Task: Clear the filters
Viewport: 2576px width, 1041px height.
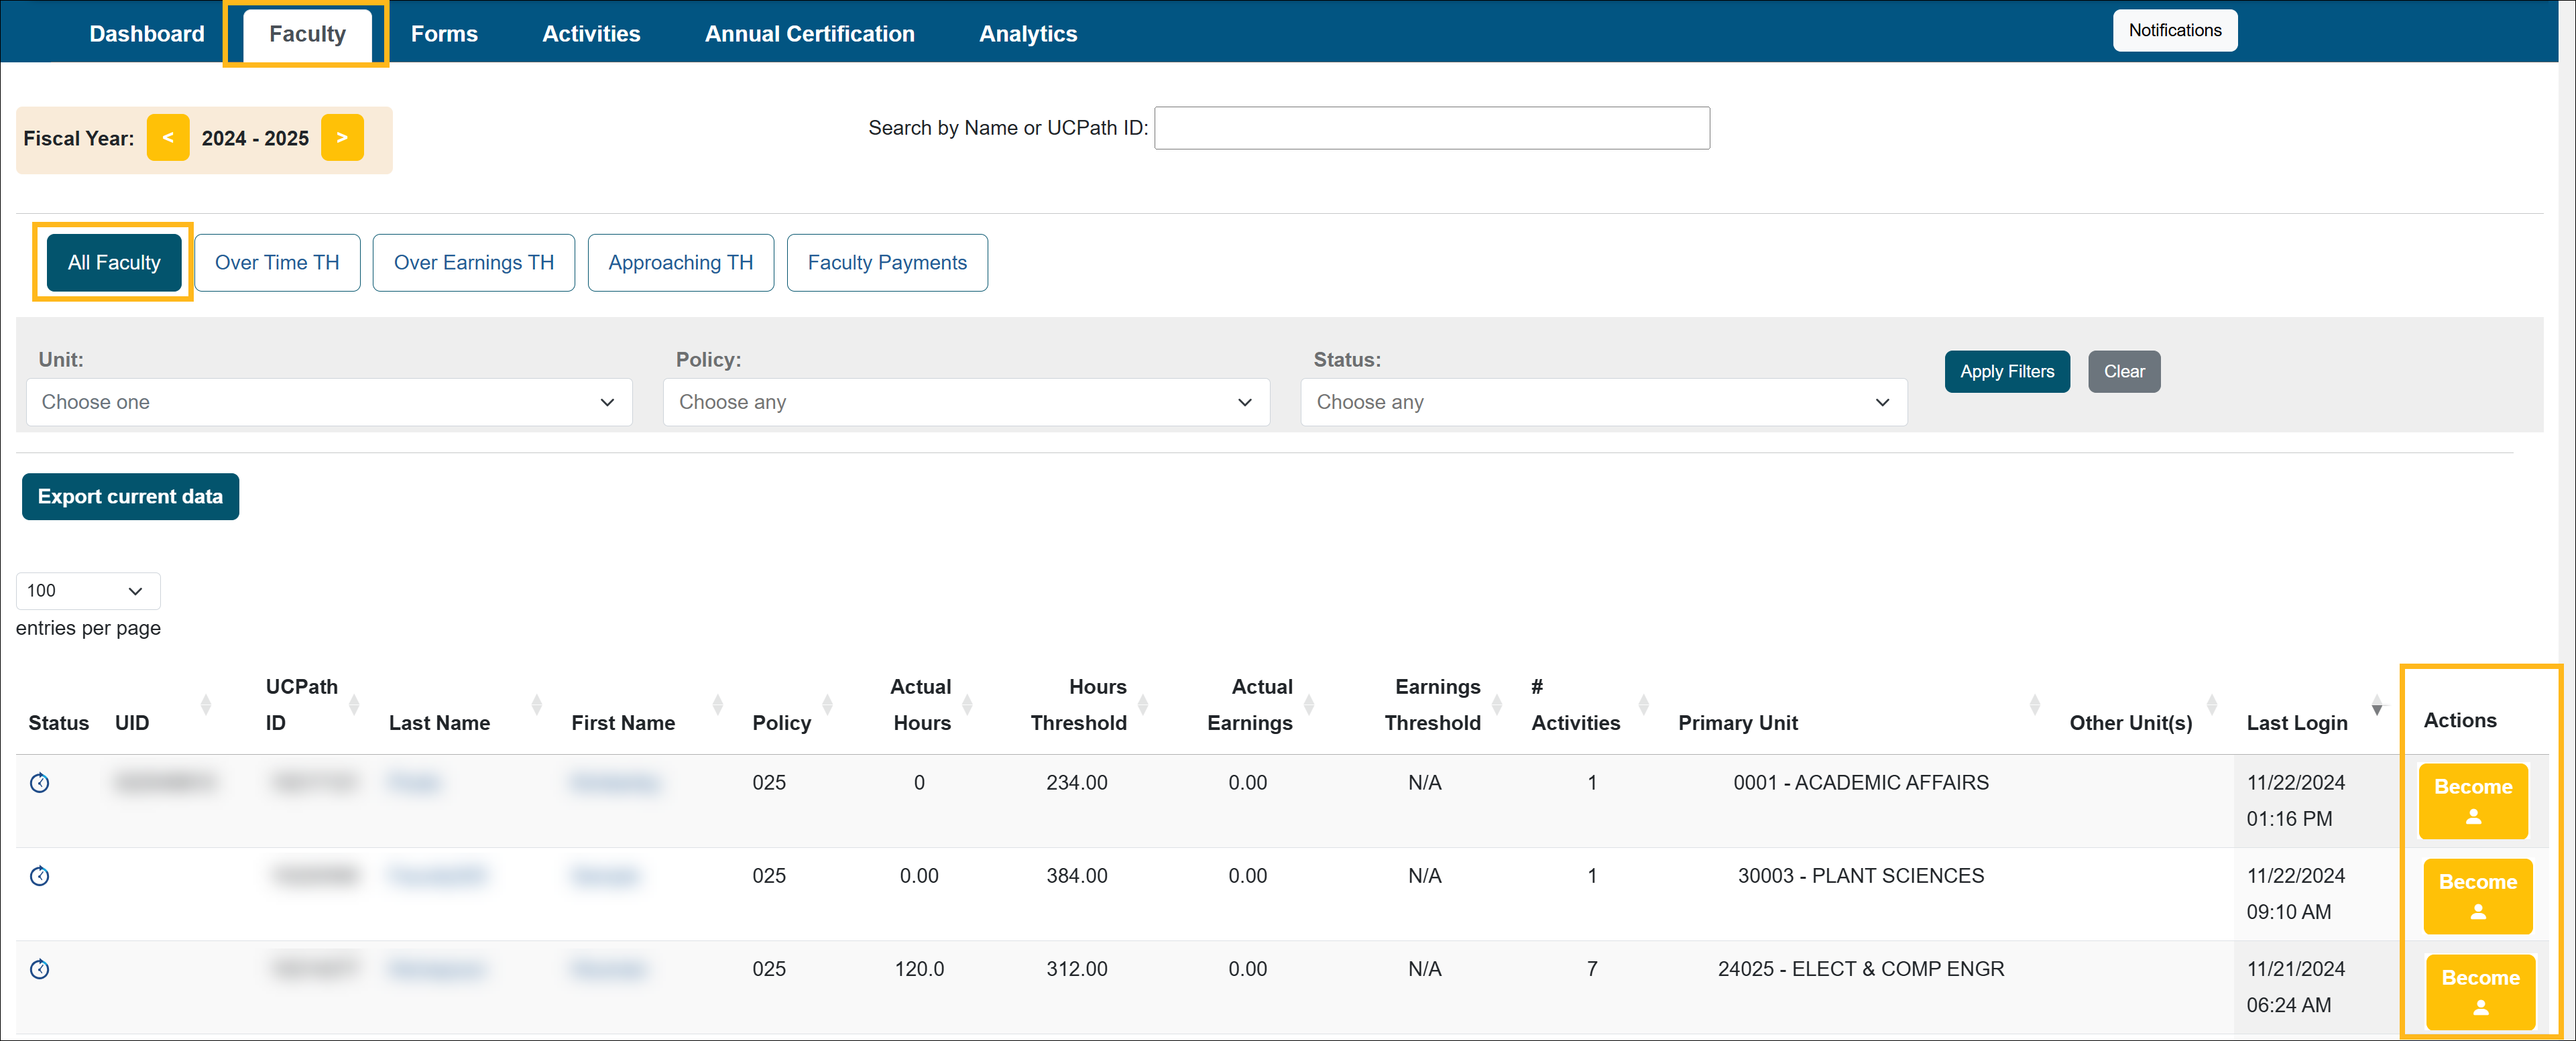Action: (2123, 371)
